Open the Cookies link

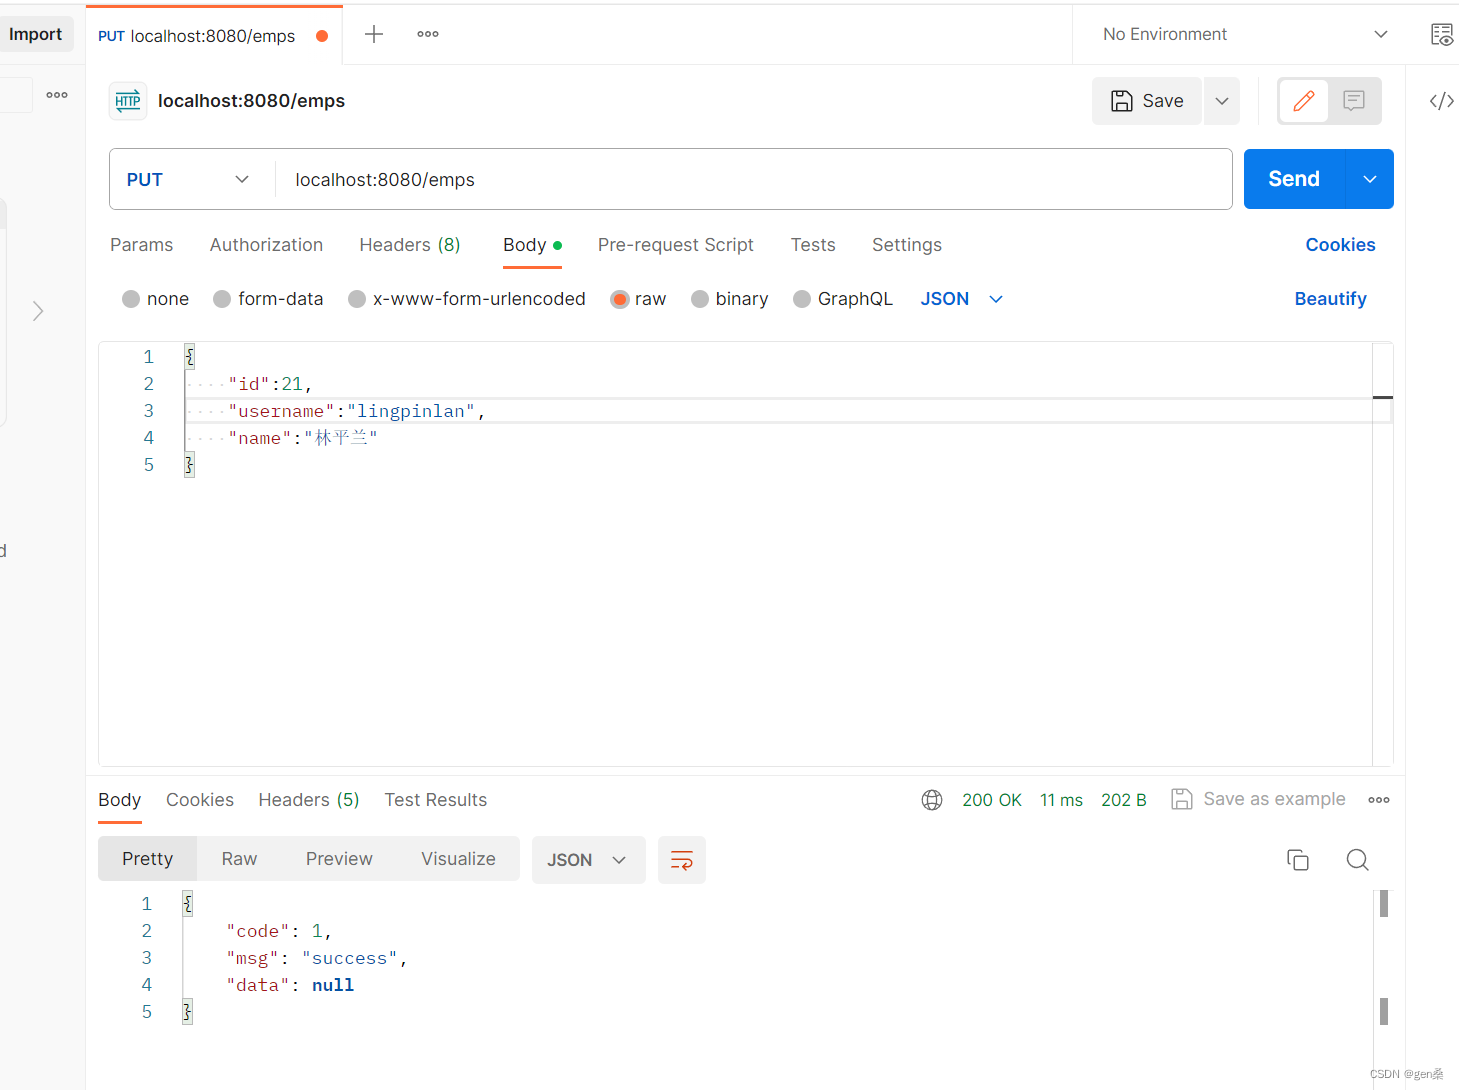[1340, 245]
